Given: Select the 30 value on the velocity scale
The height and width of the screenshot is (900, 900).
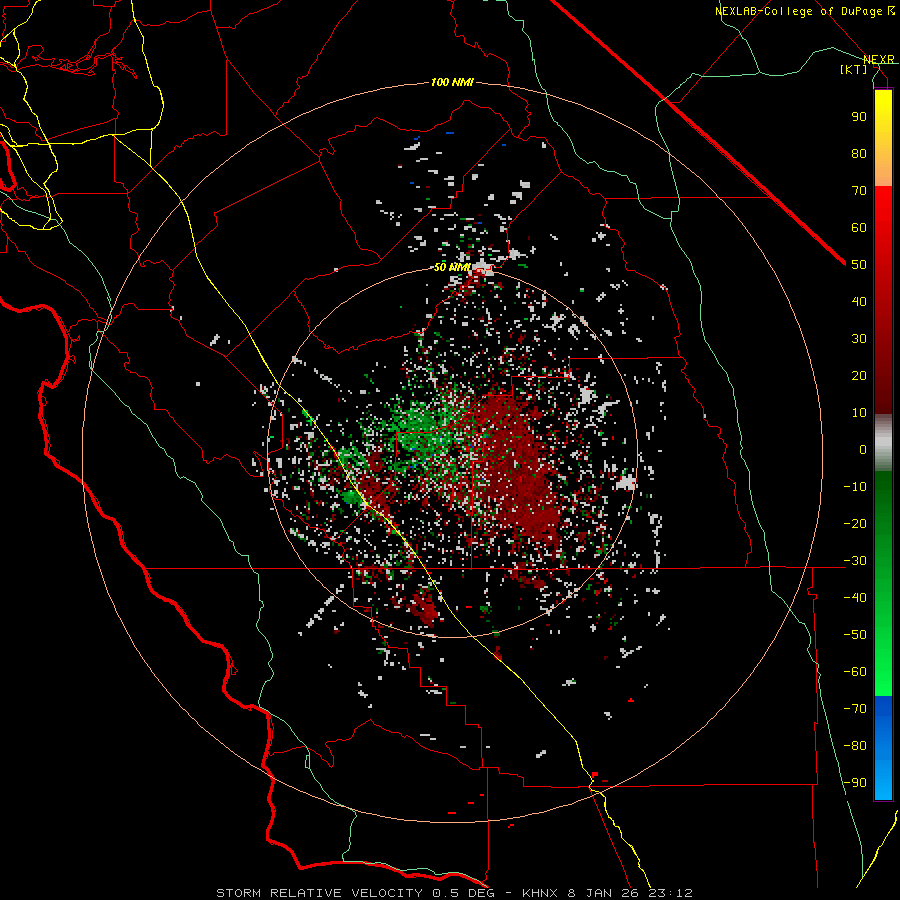Looking at the screenshot, I should (x=859, y=339).
